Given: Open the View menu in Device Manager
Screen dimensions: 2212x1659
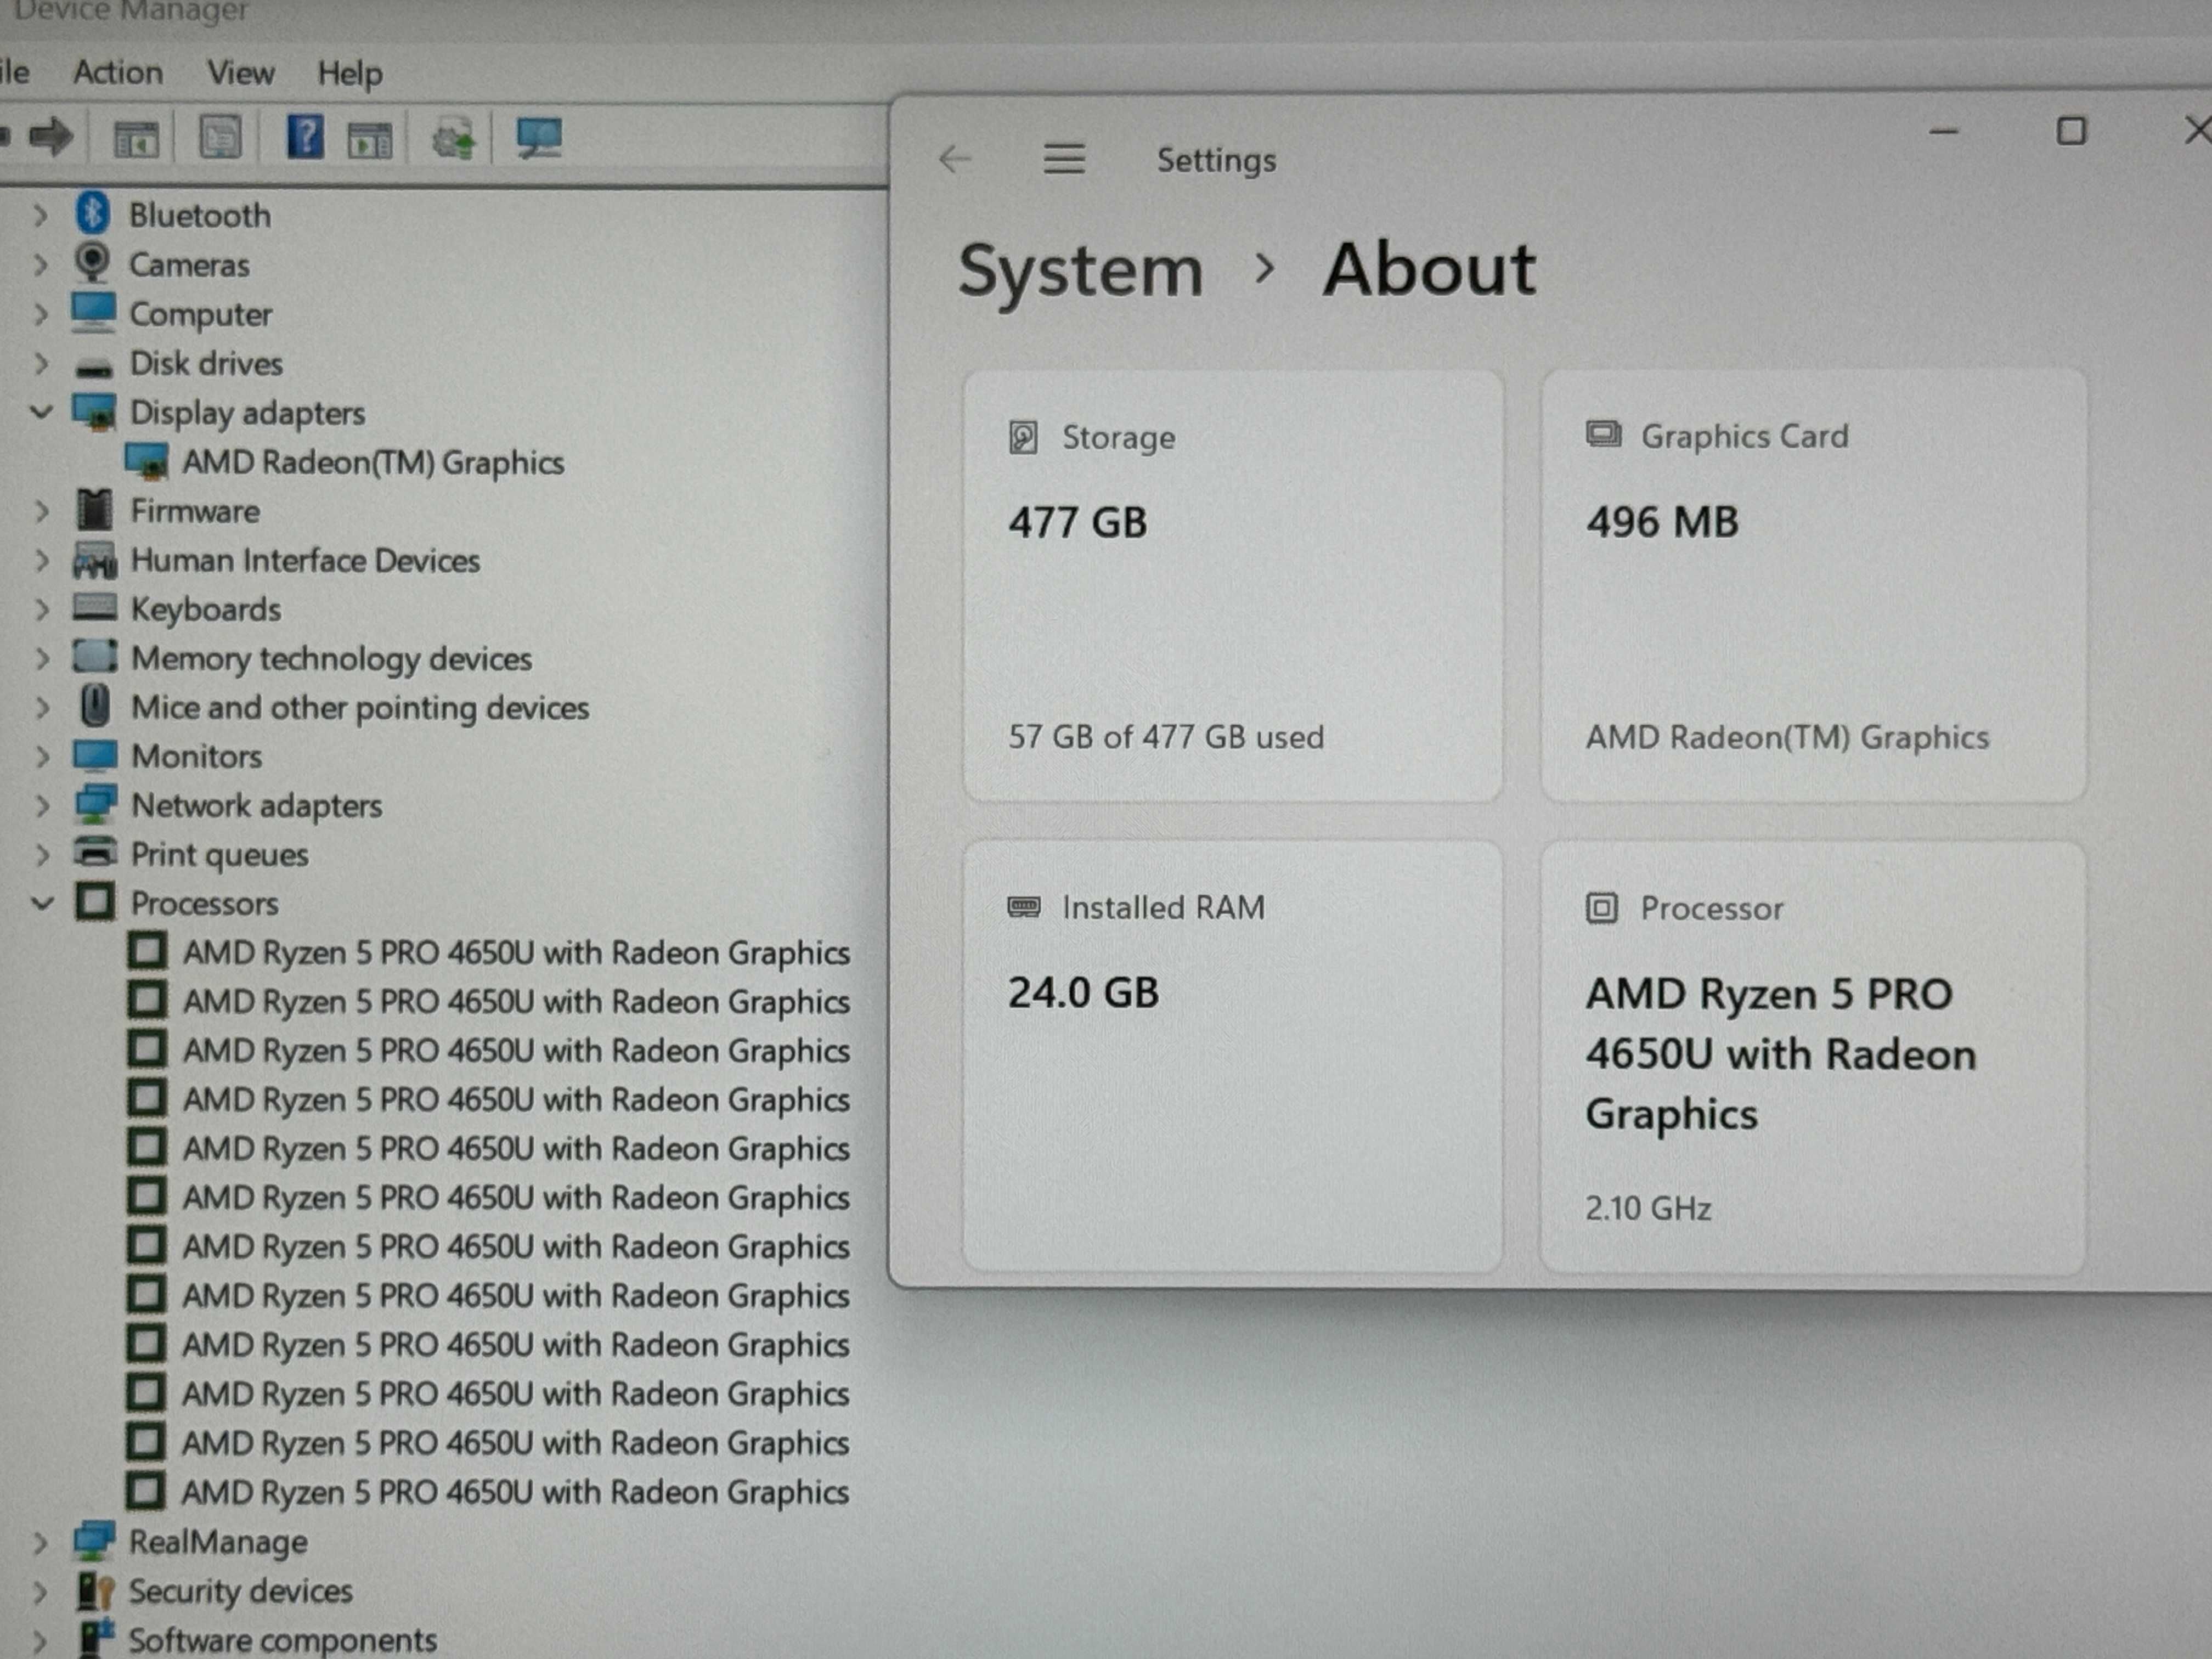Looking at the screenshot, I should click(240, 72).
